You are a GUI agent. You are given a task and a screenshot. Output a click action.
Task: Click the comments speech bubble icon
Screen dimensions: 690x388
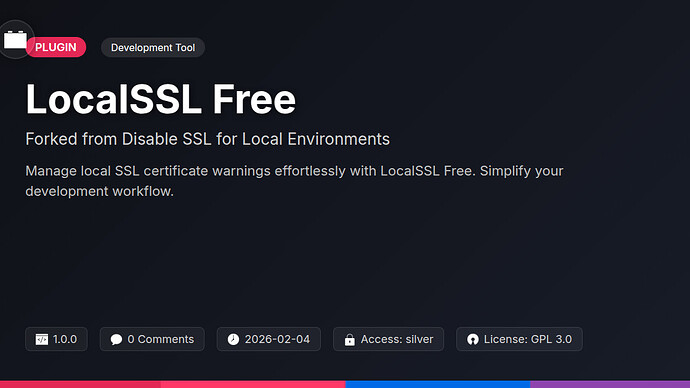coord(116,339)
